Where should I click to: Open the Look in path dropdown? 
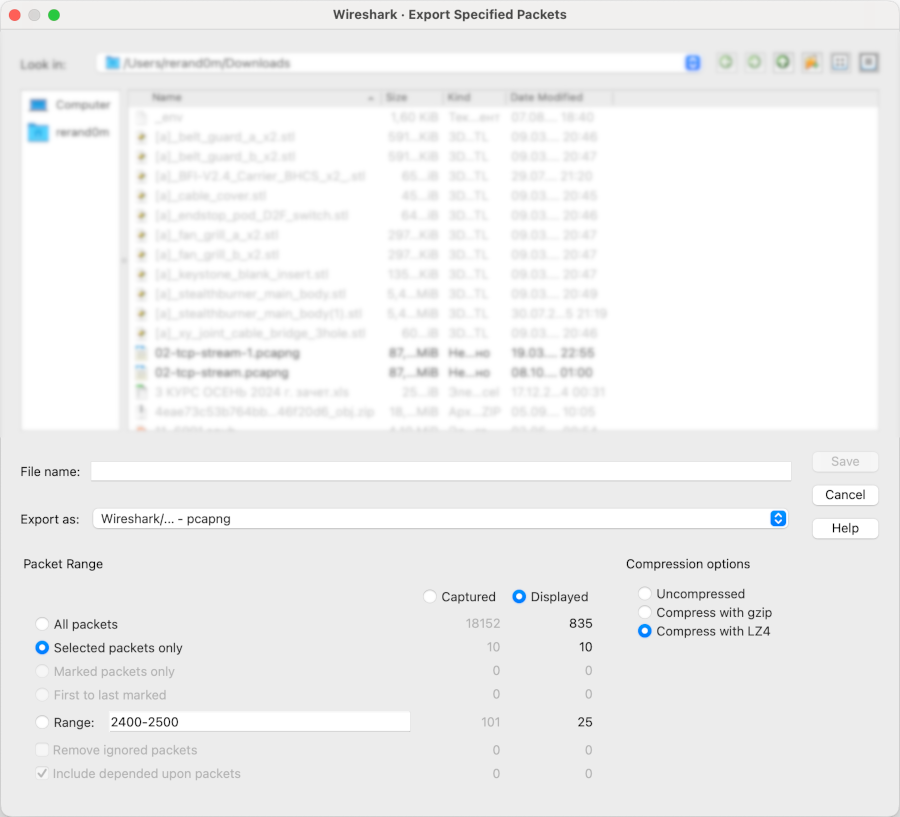[x=693, y=63]
